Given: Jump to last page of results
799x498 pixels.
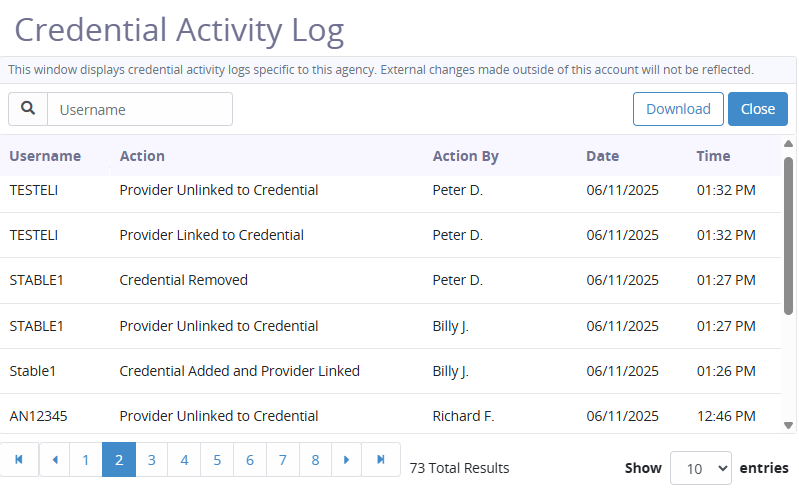Looking at the screenshot, I should pos(381,460).
